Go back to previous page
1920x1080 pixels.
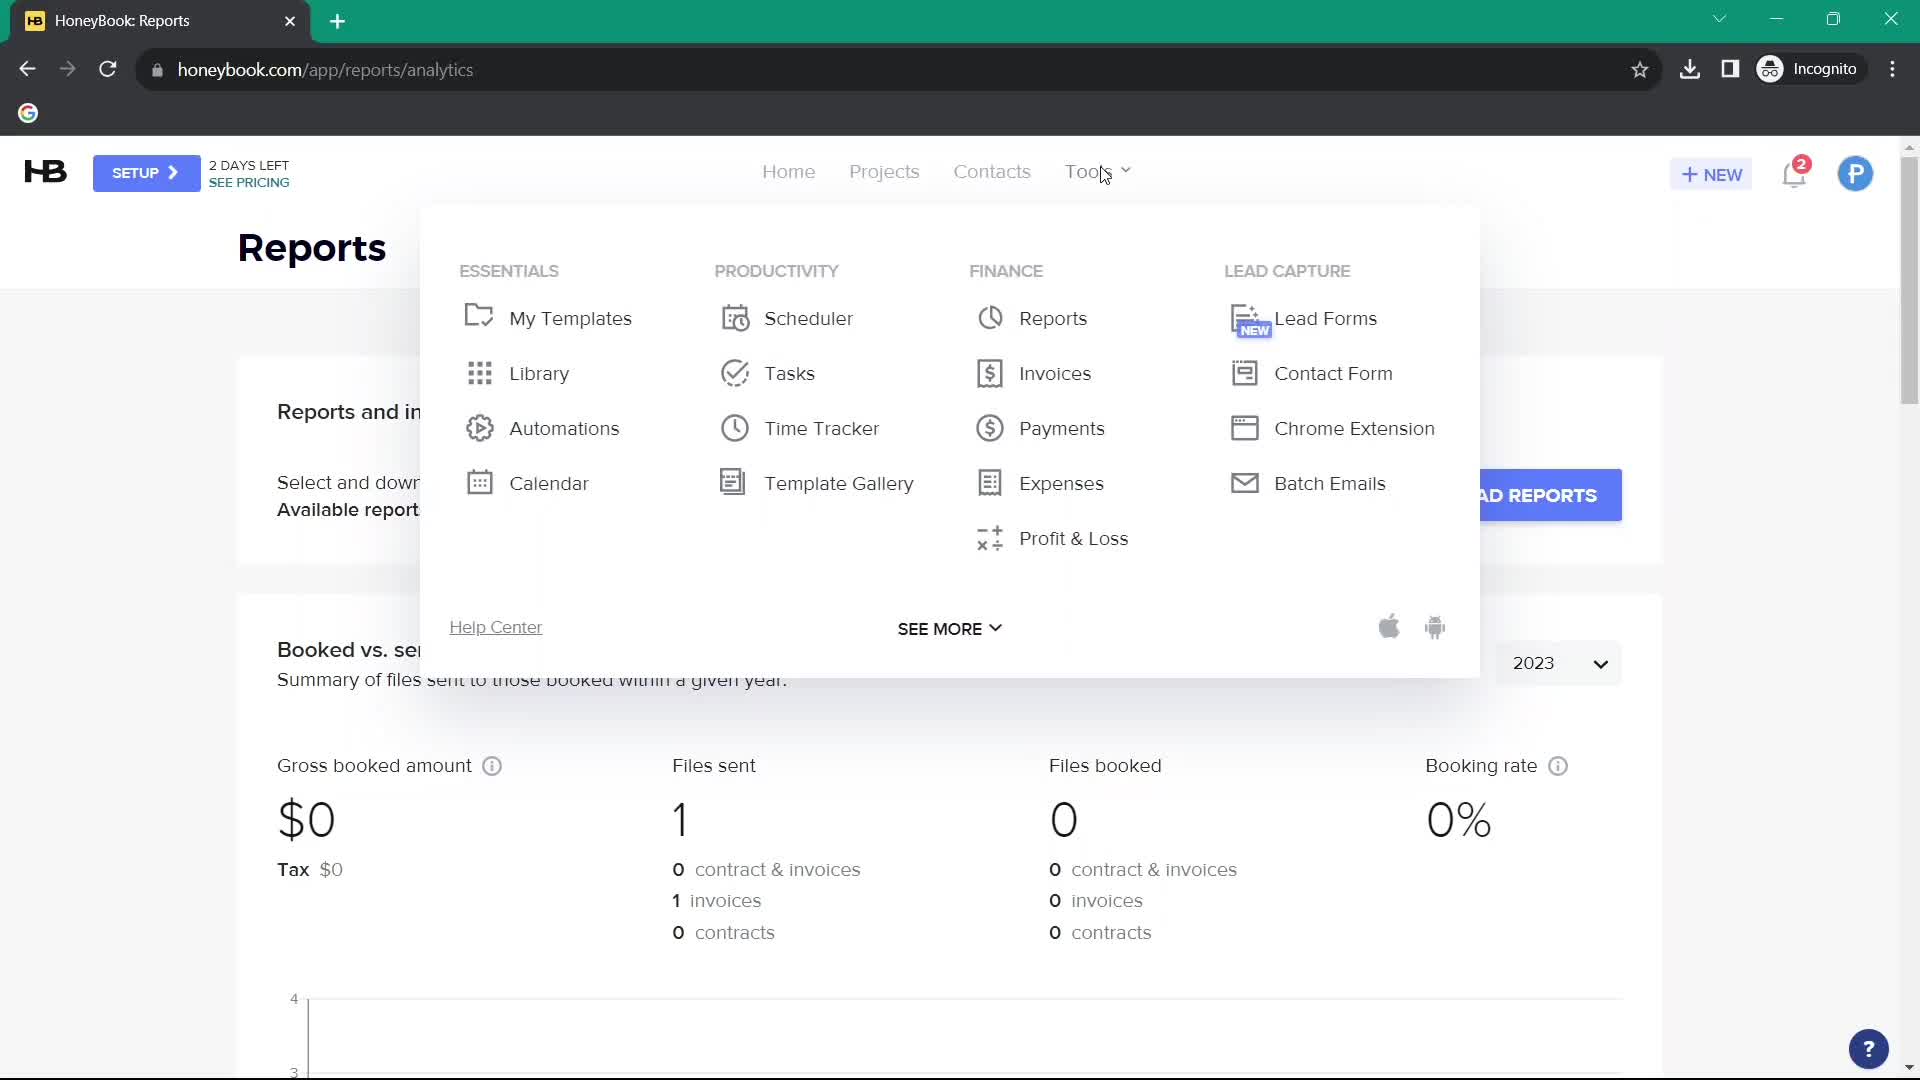tap(27, 69)
